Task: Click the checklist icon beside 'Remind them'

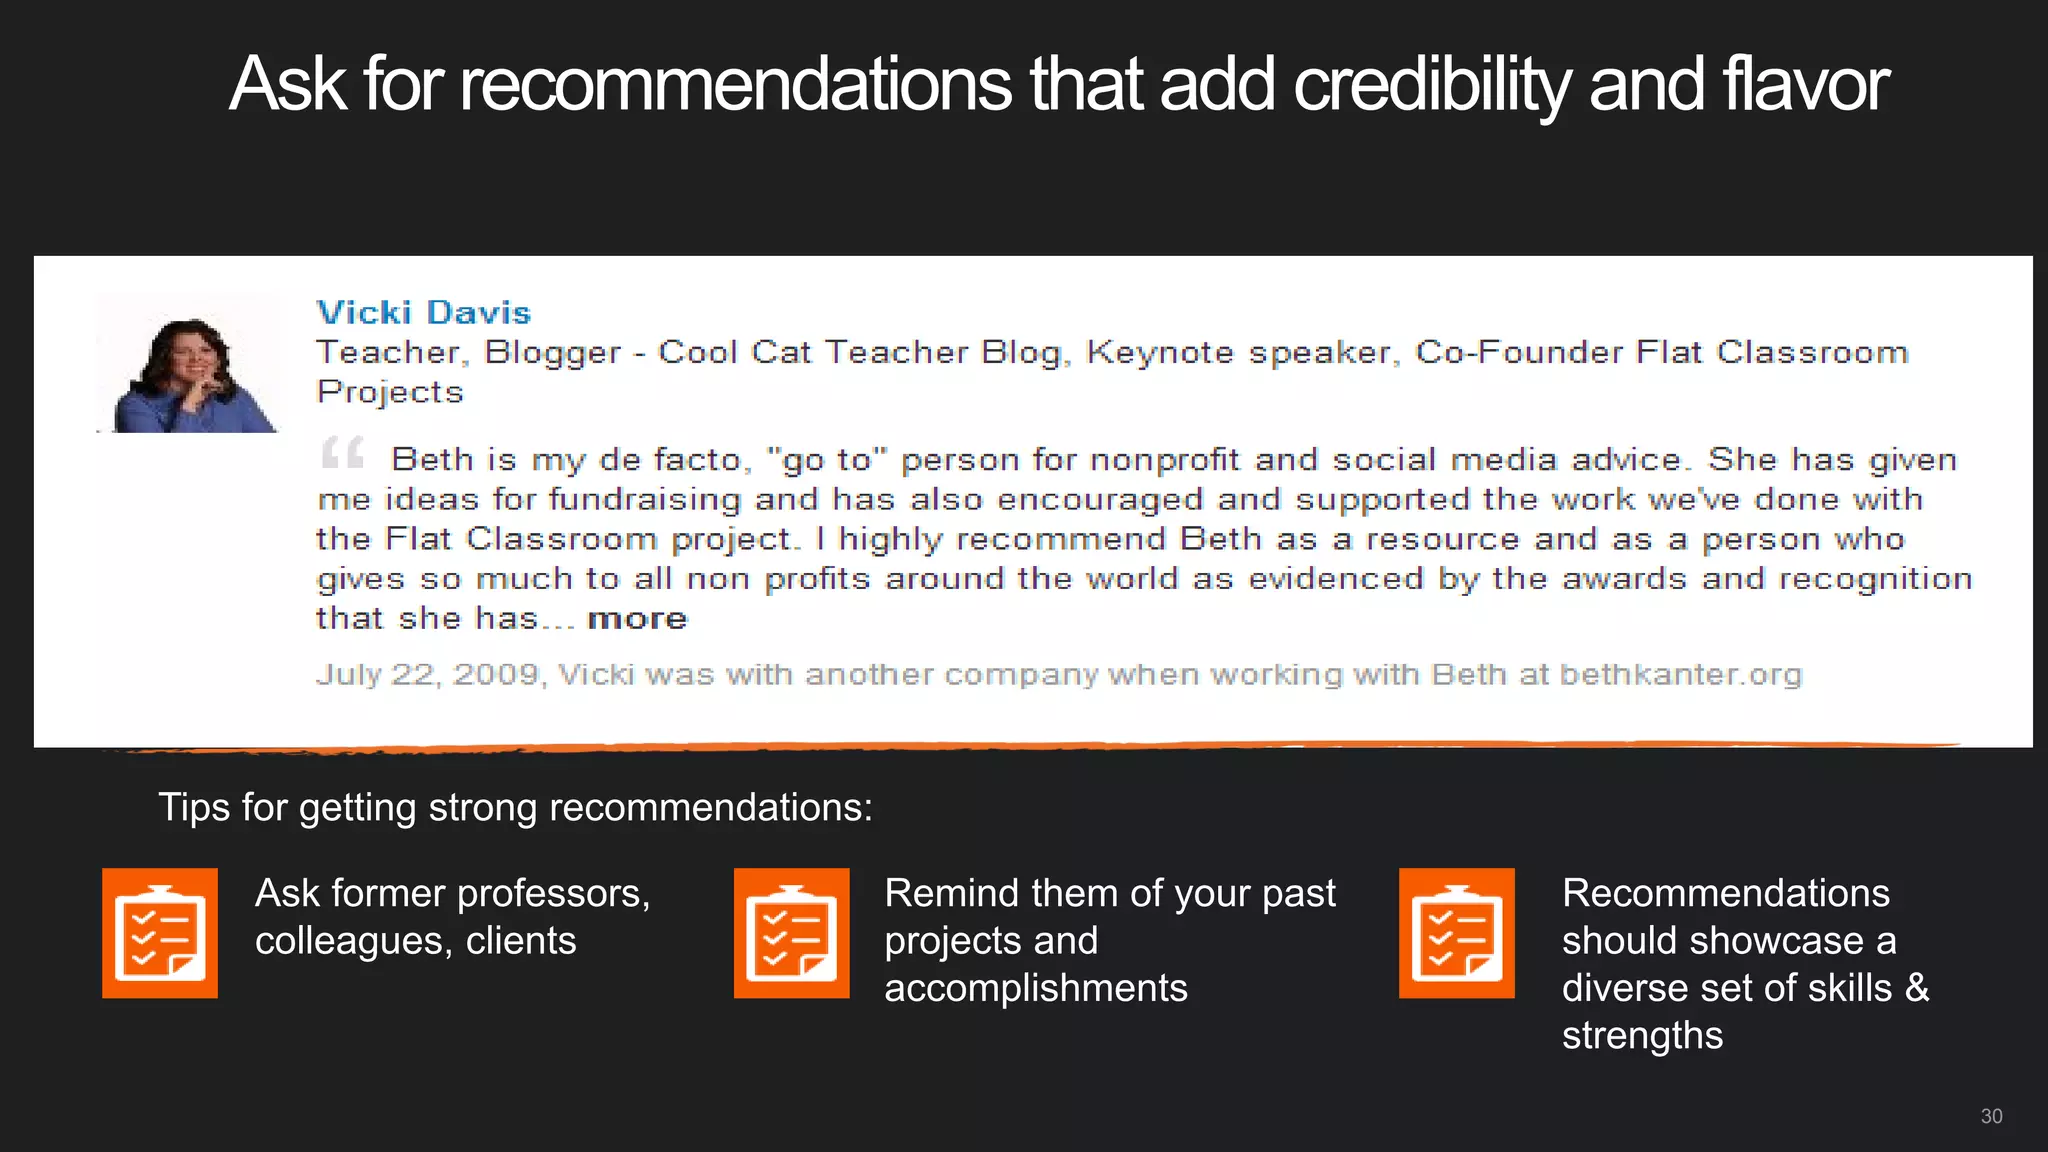Action: click(x=792, y=933)
